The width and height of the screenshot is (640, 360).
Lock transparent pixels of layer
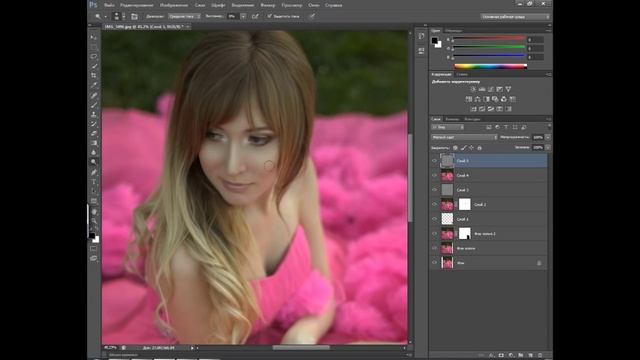coord(455,148)
